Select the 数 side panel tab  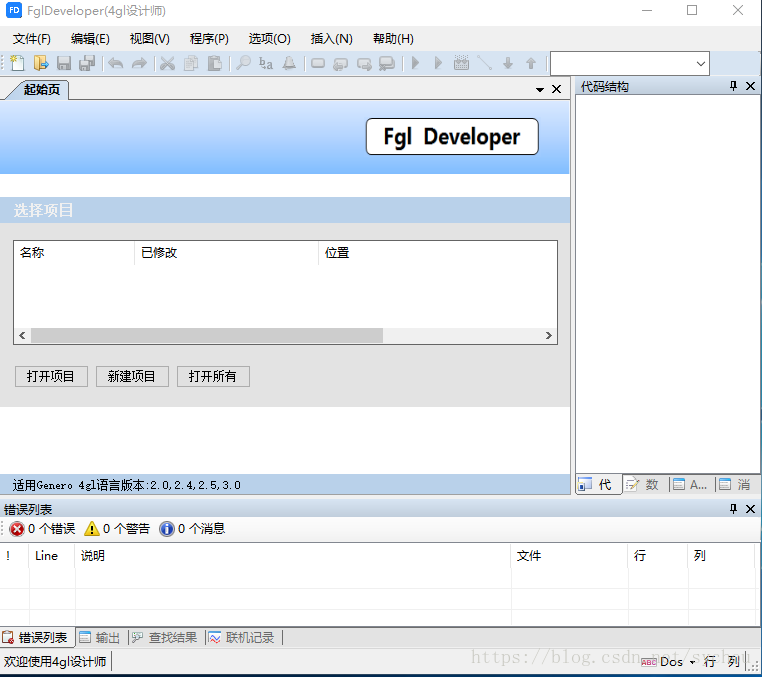click(x=645, y=485)
